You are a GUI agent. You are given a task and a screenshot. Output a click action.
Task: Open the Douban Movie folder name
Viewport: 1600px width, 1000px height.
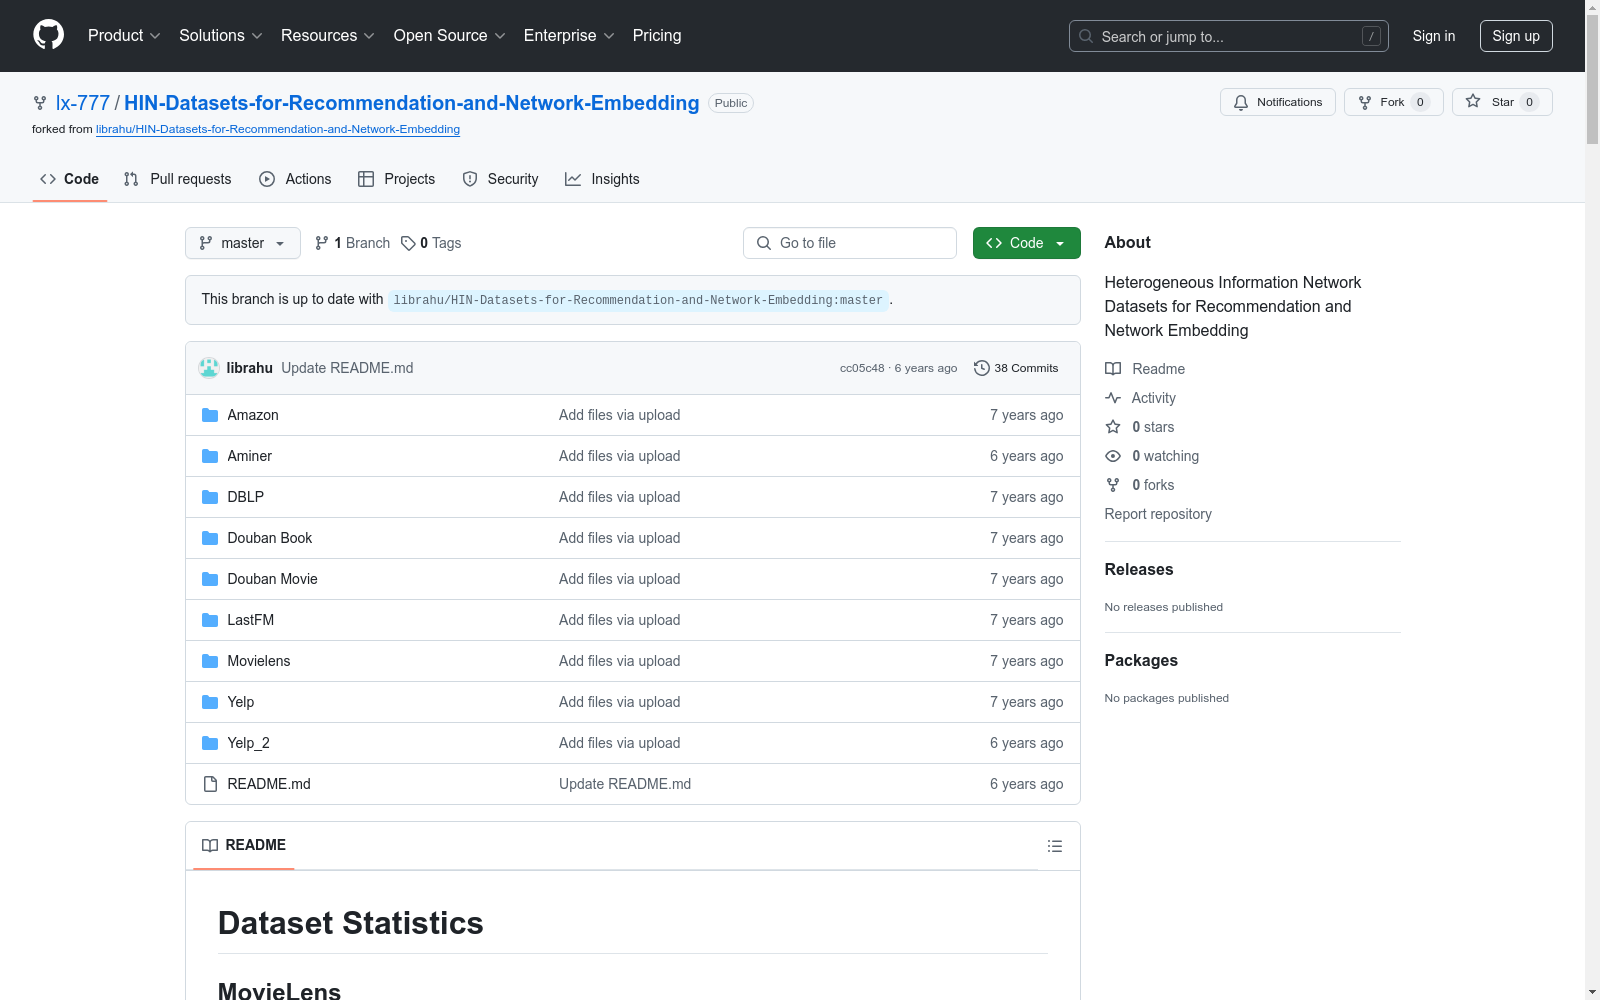tap(272, 579)
